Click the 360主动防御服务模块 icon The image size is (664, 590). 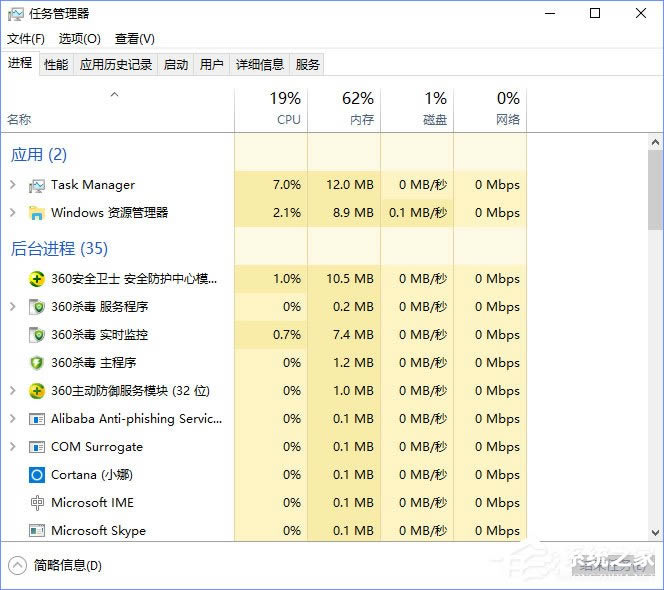[x=37, y=391]
